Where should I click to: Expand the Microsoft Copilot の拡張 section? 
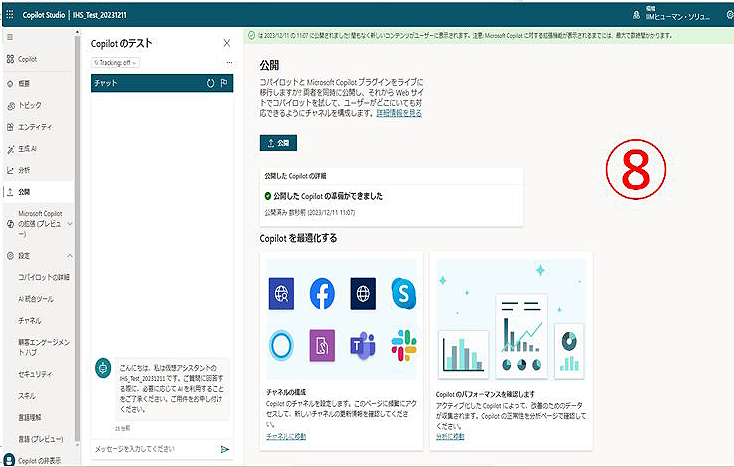(70, 224)
